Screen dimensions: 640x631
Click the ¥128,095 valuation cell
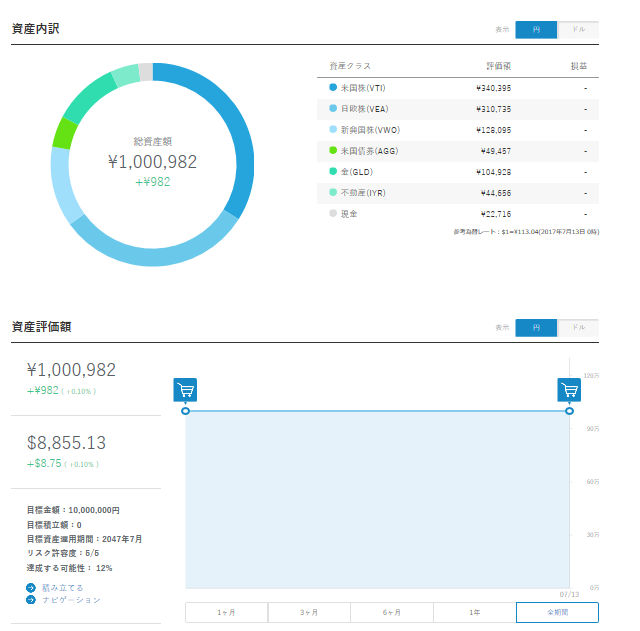click(493, 130)
